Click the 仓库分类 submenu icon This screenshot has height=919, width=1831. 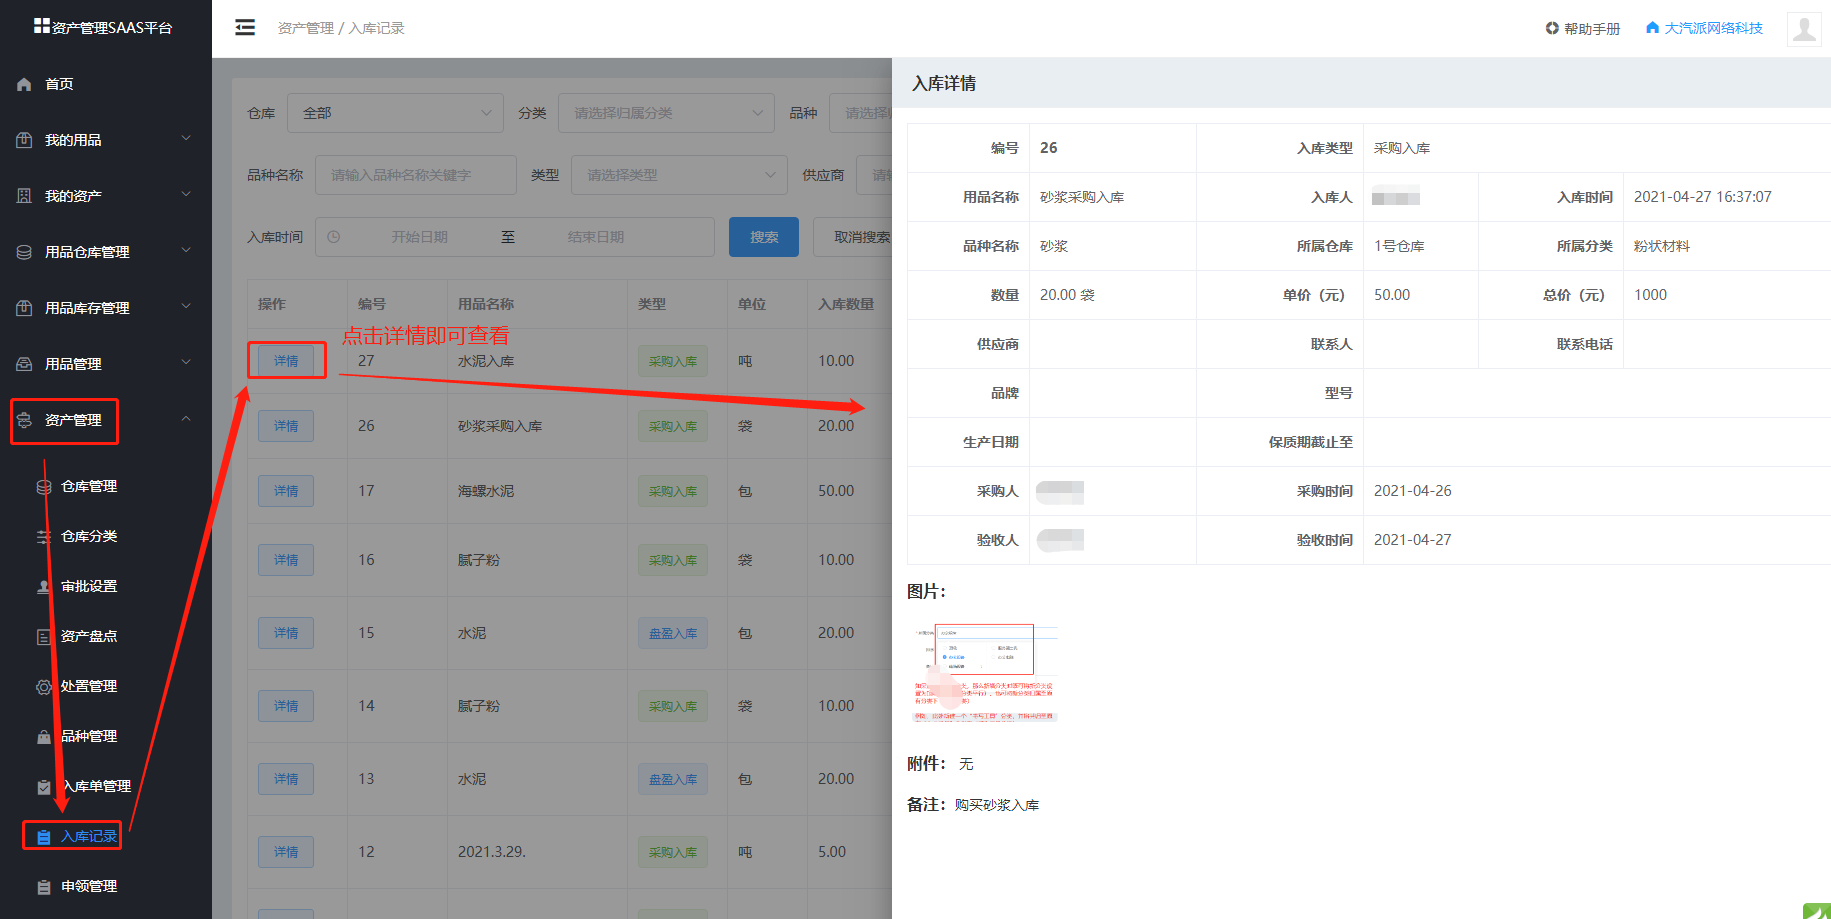pos(44,537)
